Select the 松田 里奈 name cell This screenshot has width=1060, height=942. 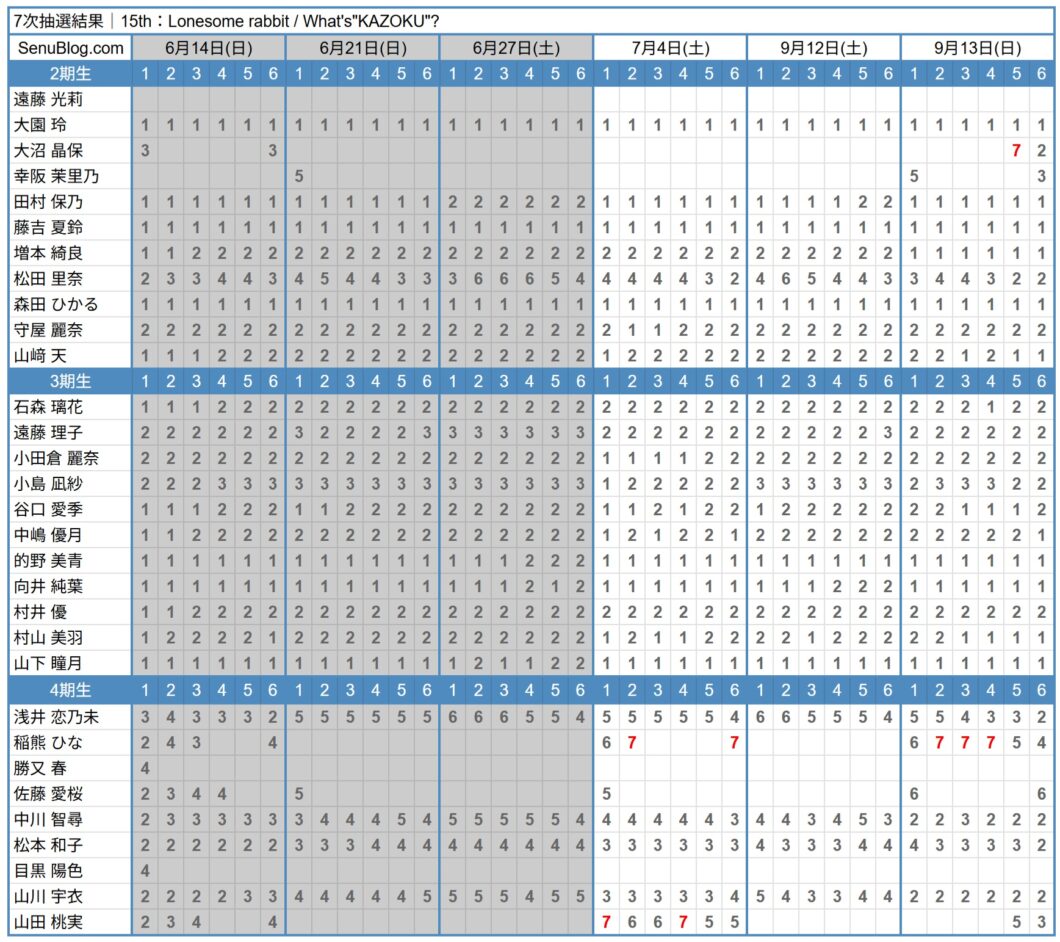coord(70,279)
